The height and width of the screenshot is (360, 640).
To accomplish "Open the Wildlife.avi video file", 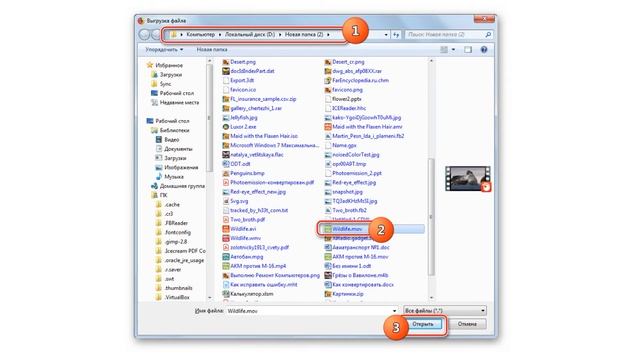I will click(240, 229).
